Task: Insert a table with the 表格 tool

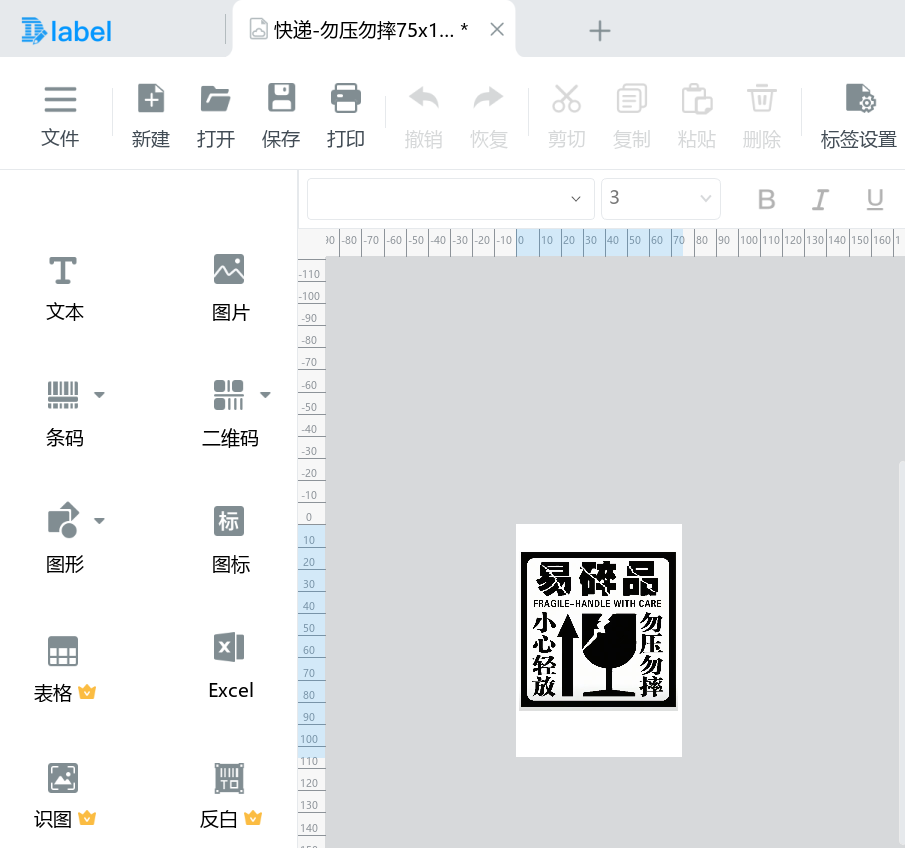Action: [x=63, y=666]
